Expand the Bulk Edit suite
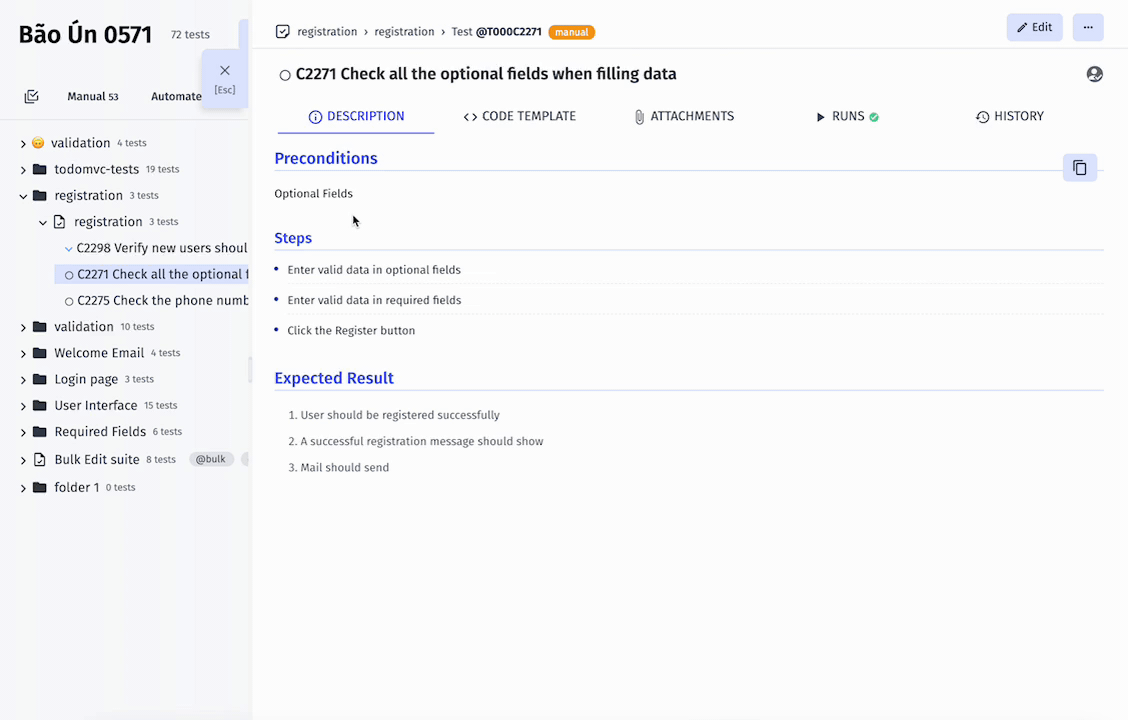 pyautogui.click(x=23, y=460)
